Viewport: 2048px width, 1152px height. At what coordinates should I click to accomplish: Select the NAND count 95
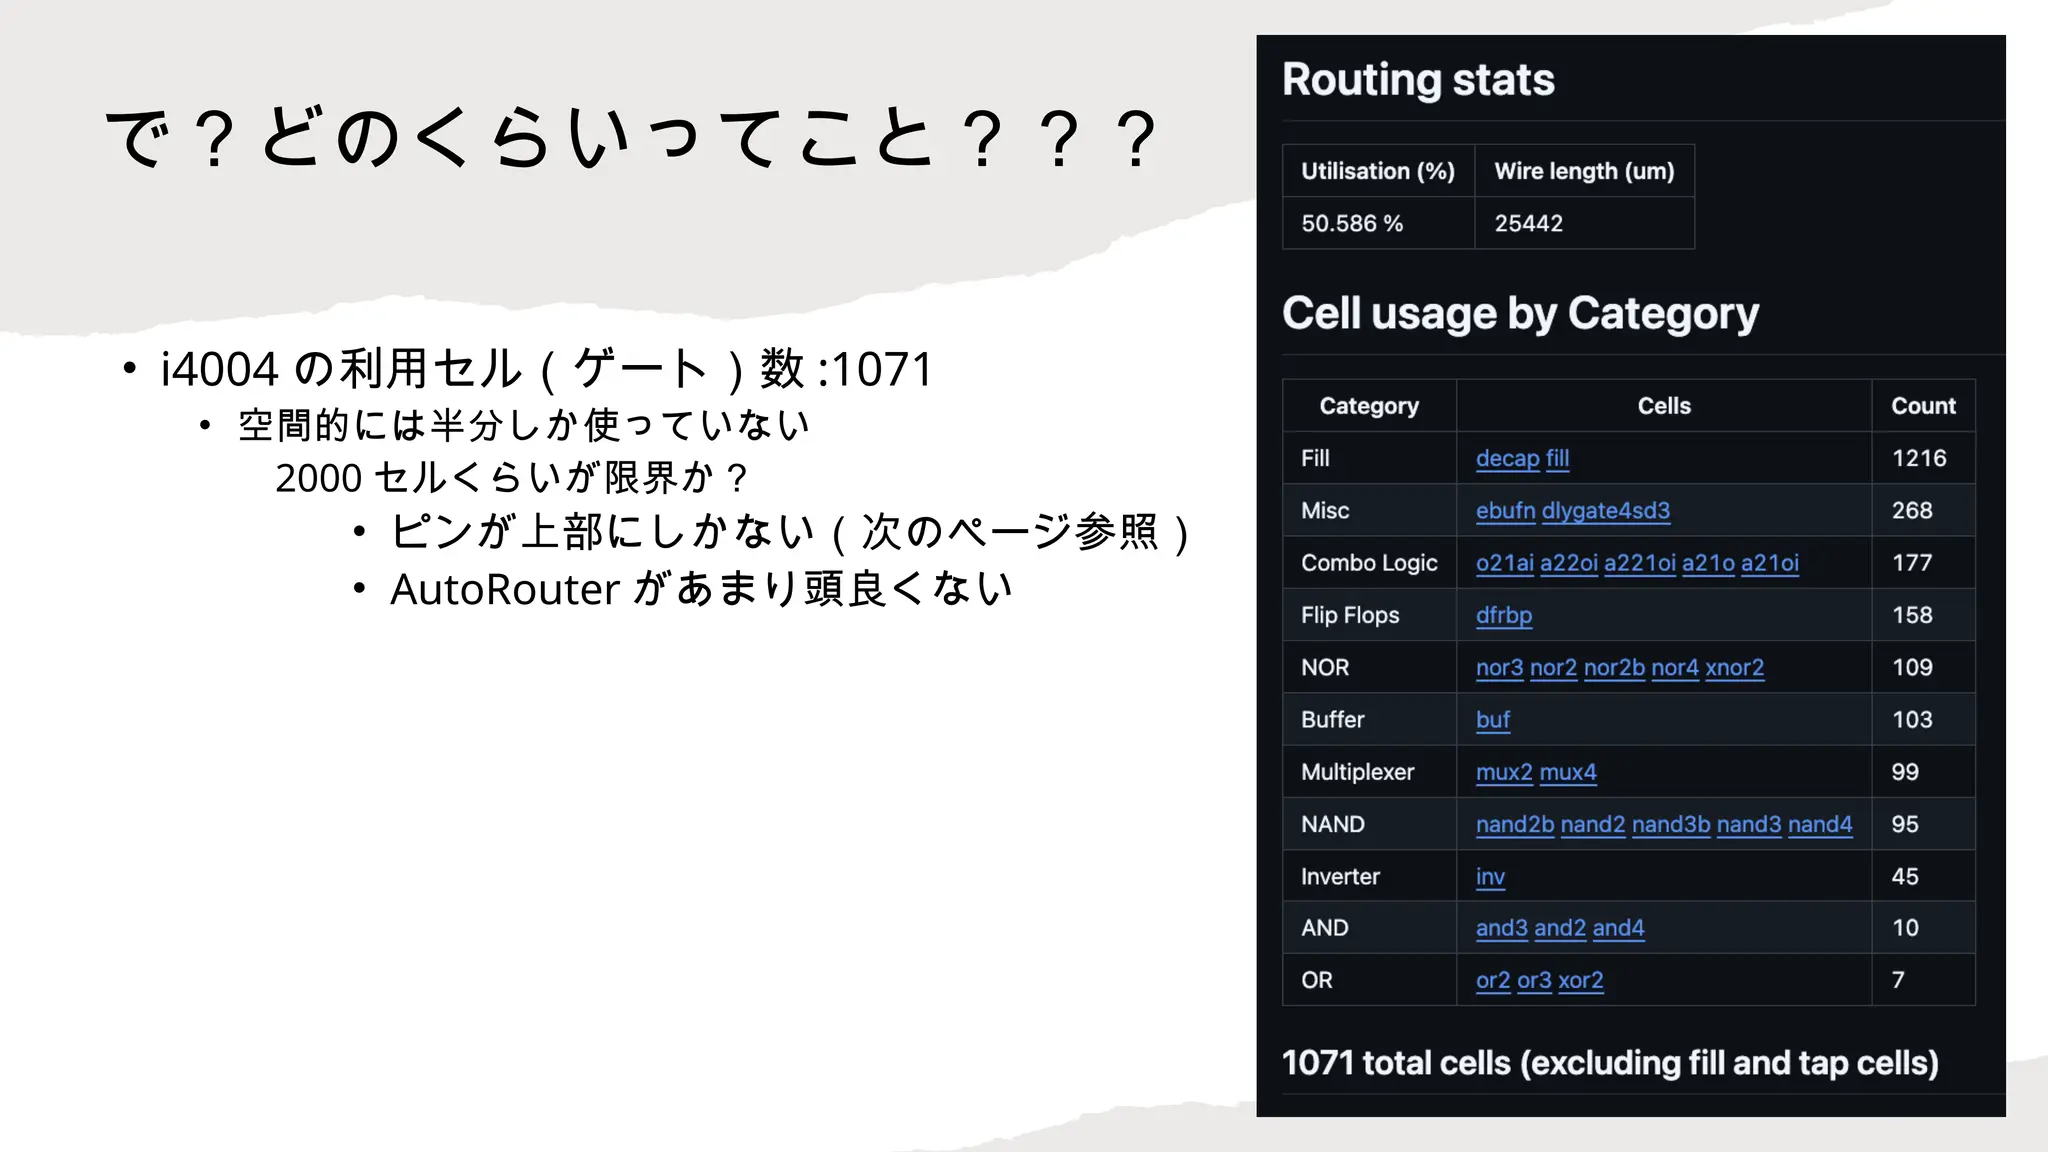1905,824
